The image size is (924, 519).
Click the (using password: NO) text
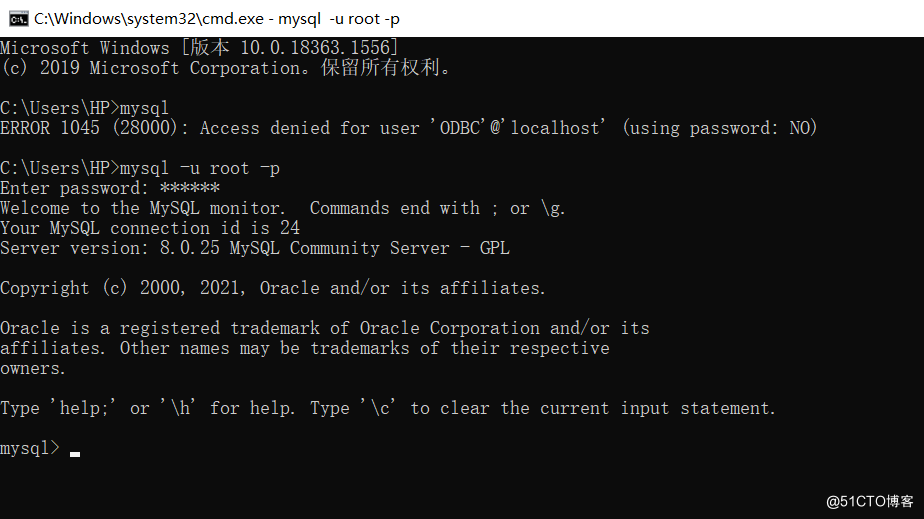click(720, 128)
